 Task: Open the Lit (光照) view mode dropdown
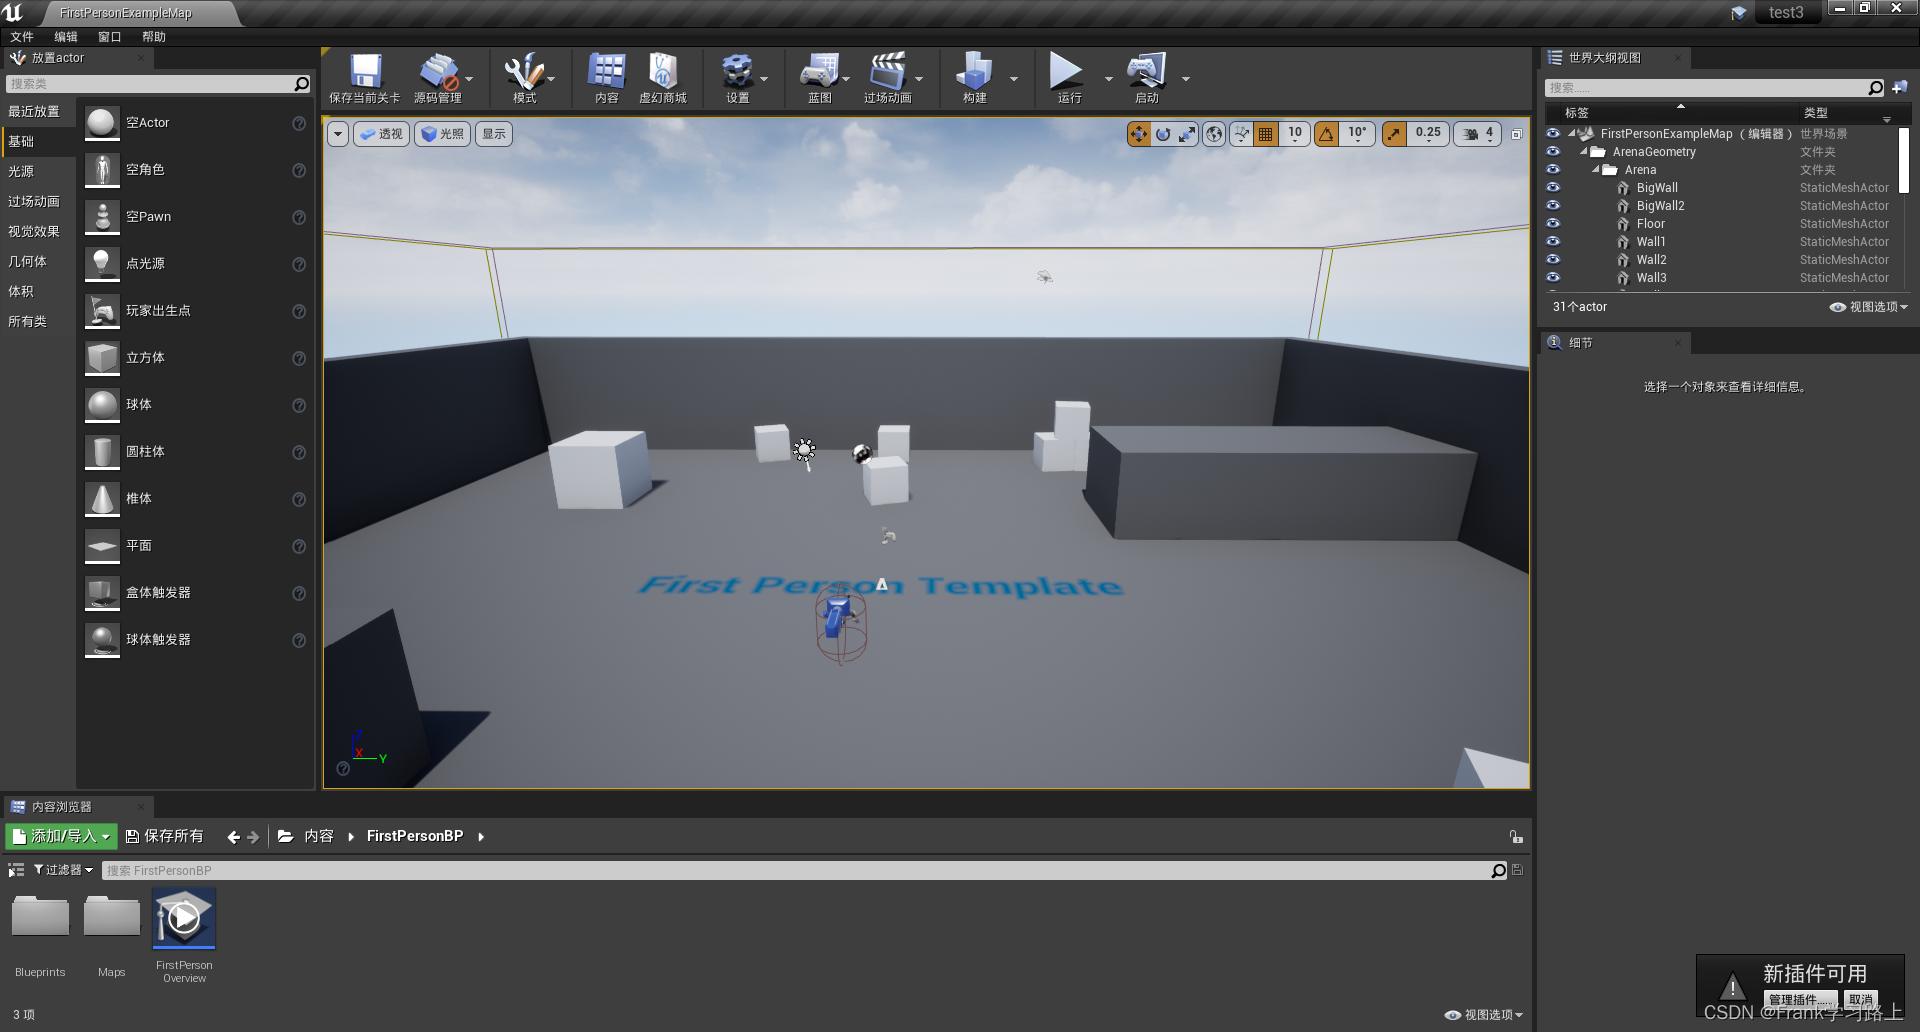coord(442,134)
